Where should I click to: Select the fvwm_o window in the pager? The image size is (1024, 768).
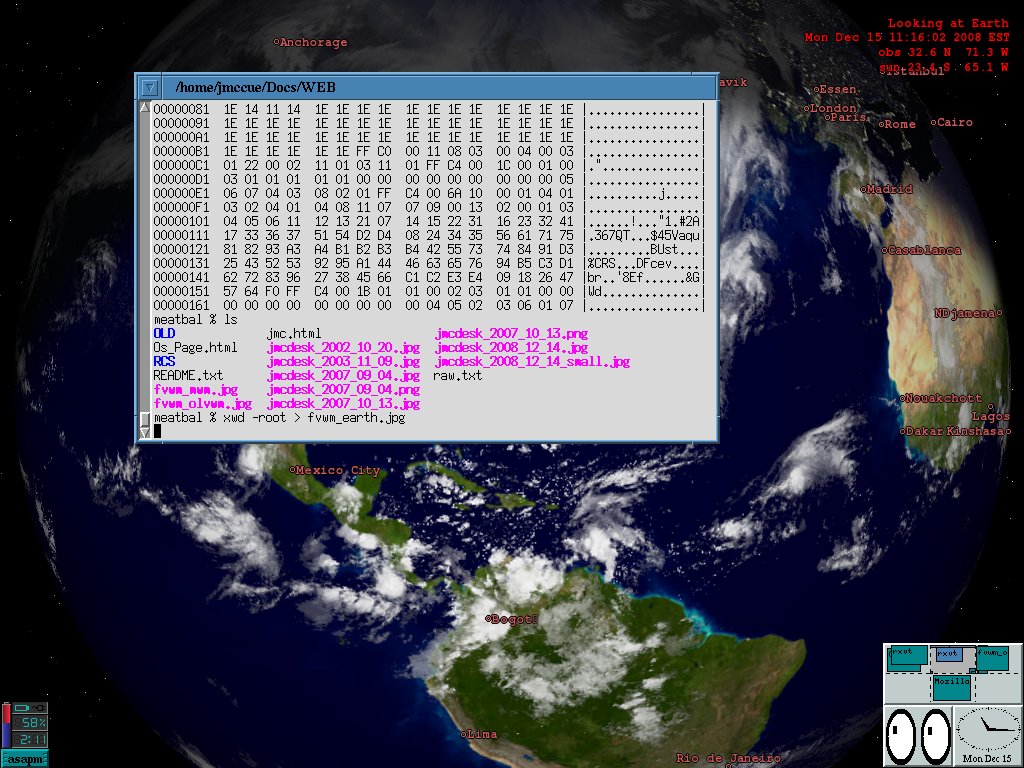993,658
